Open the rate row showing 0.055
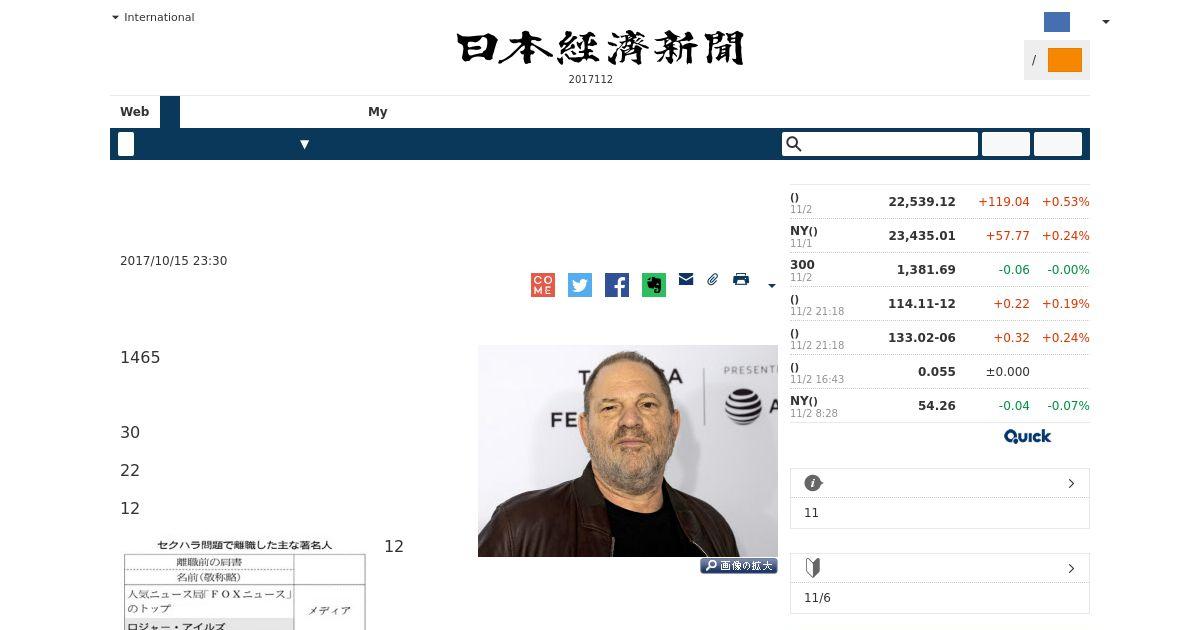The image size is (1200, 630). (x=940, y=372)
